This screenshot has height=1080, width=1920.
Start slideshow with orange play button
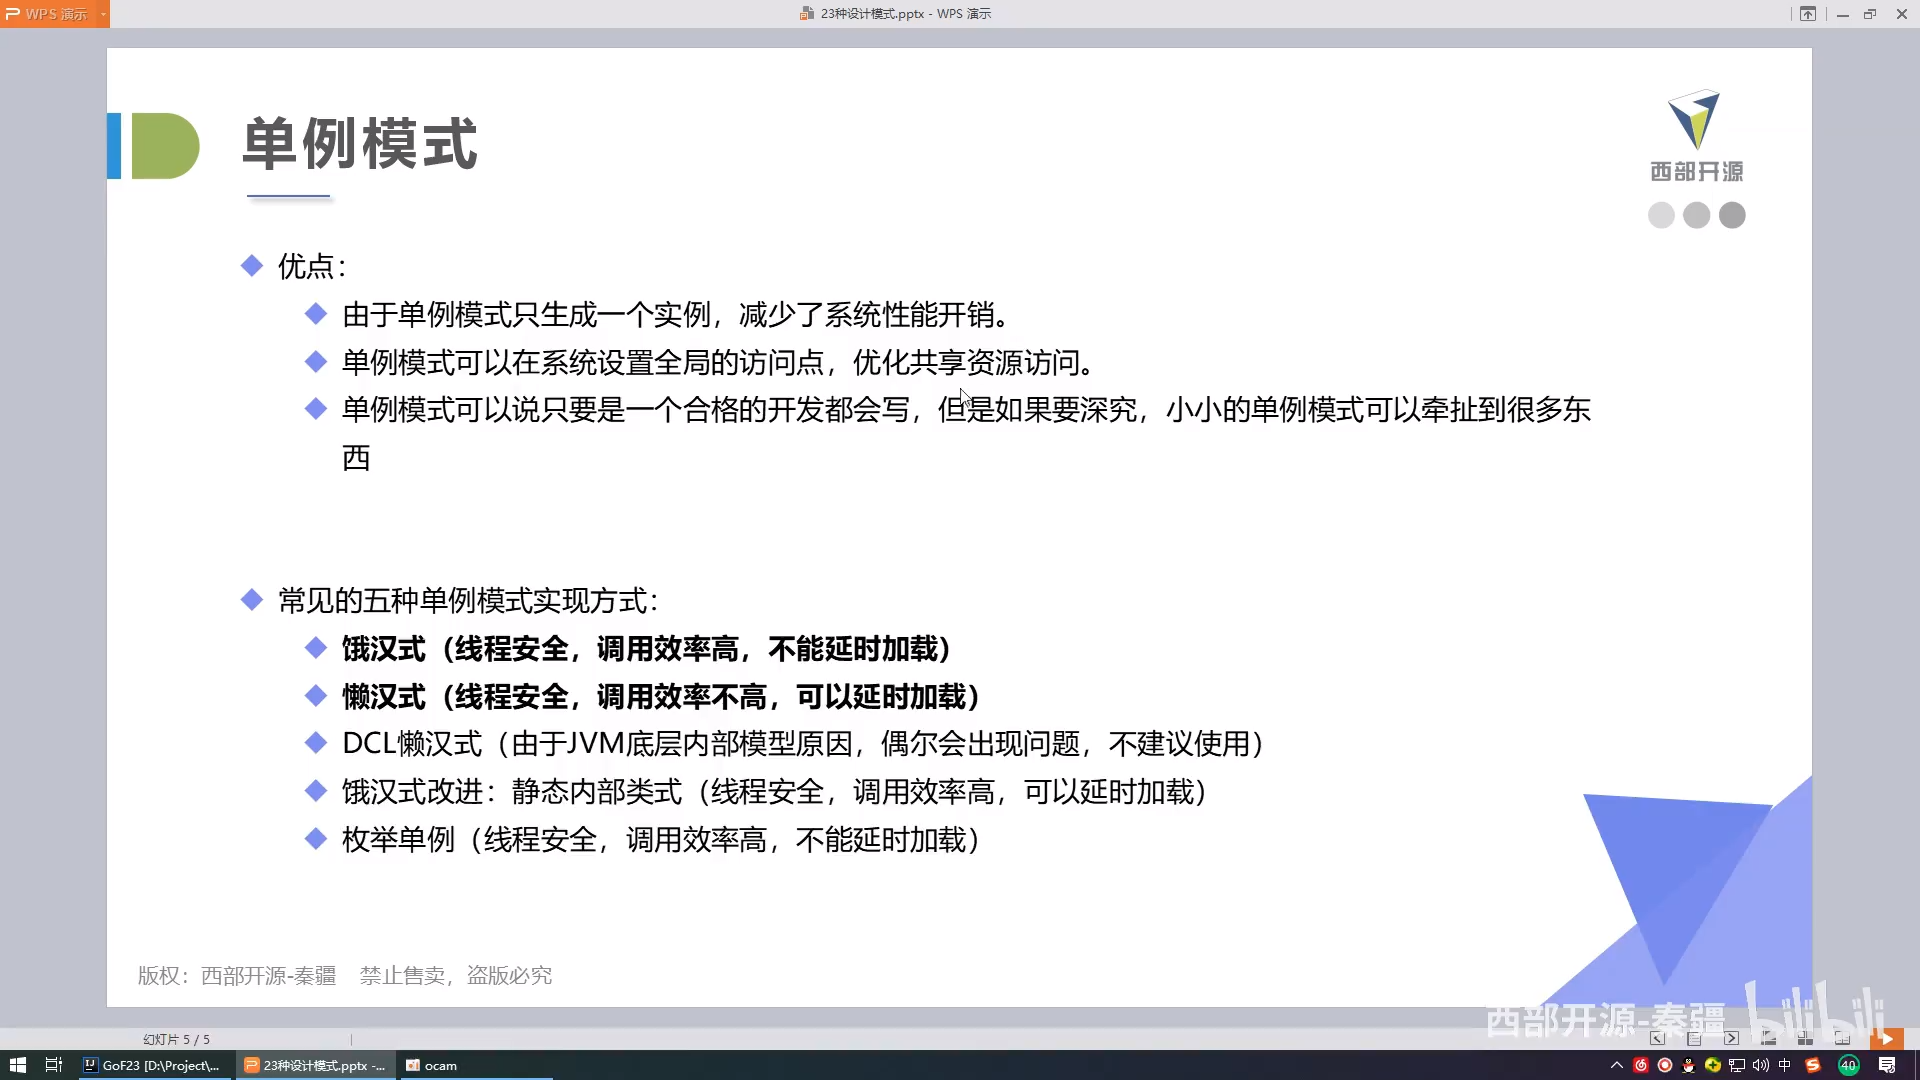tap(1886, 1039)
